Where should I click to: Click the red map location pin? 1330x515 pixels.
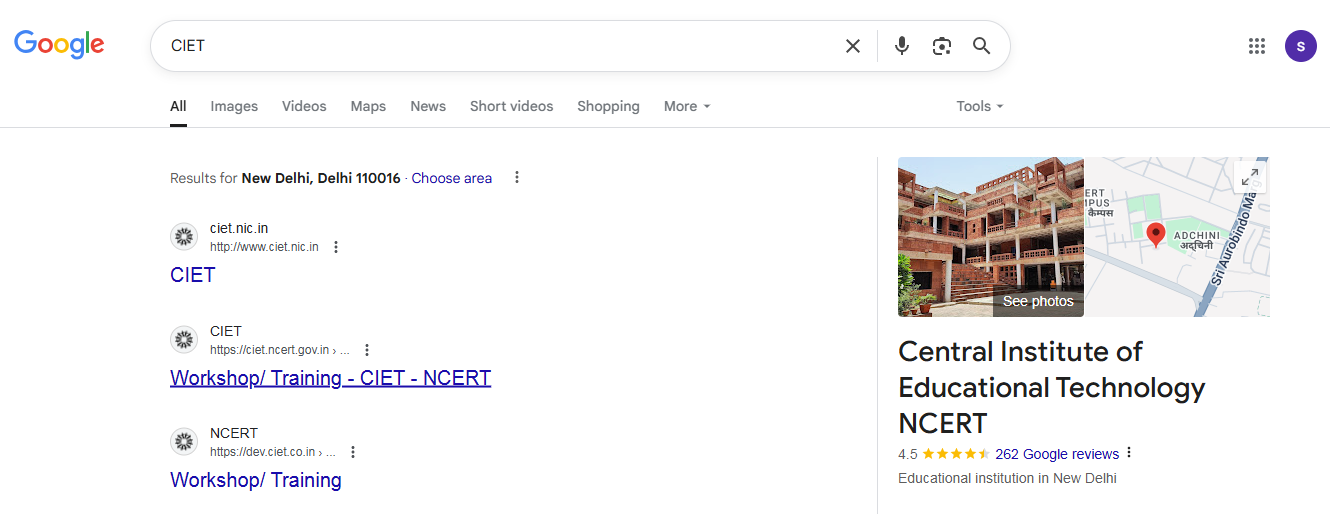[1156, 235]
